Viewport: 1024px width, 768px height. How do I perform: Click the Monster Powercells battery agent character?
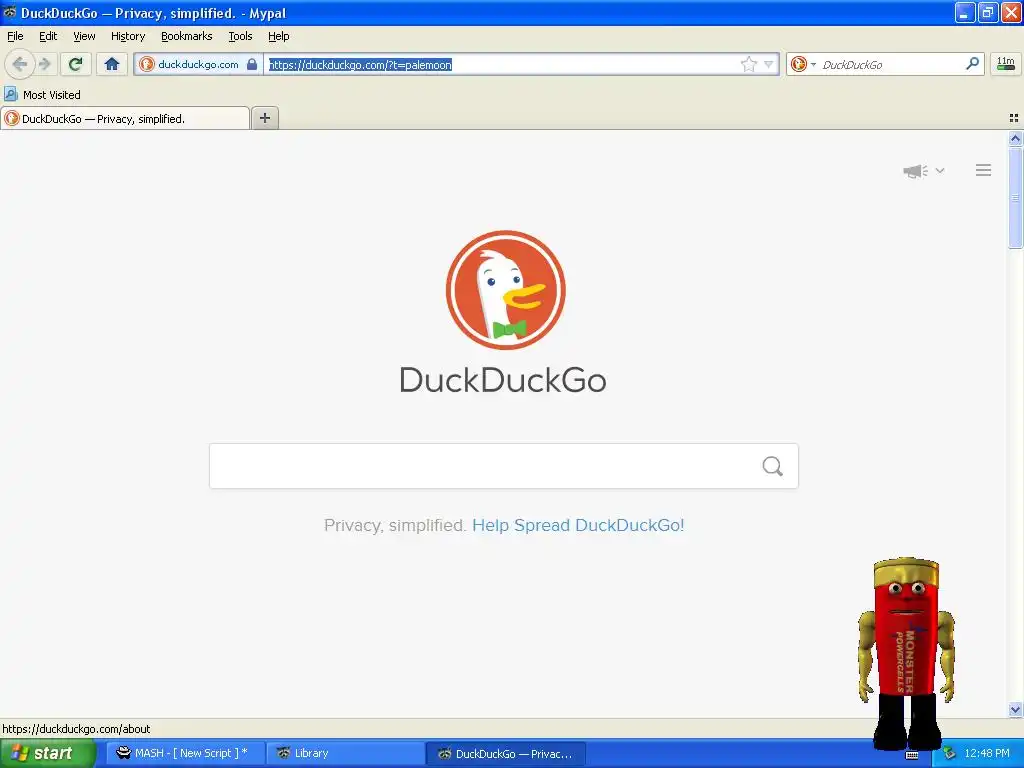[x=906, y=653]
